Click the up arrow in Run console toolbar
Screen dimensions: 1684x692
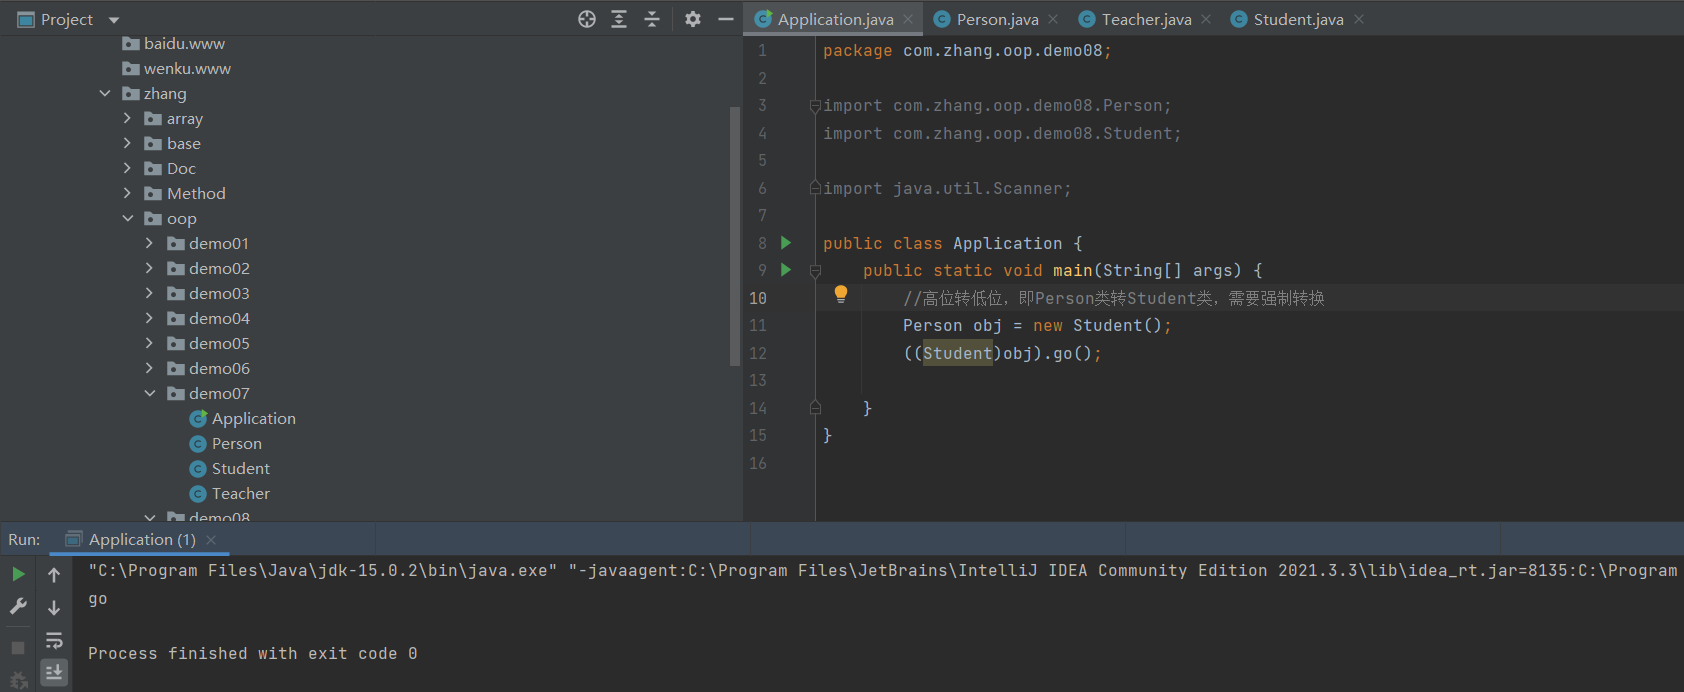[x=54, y=575]
